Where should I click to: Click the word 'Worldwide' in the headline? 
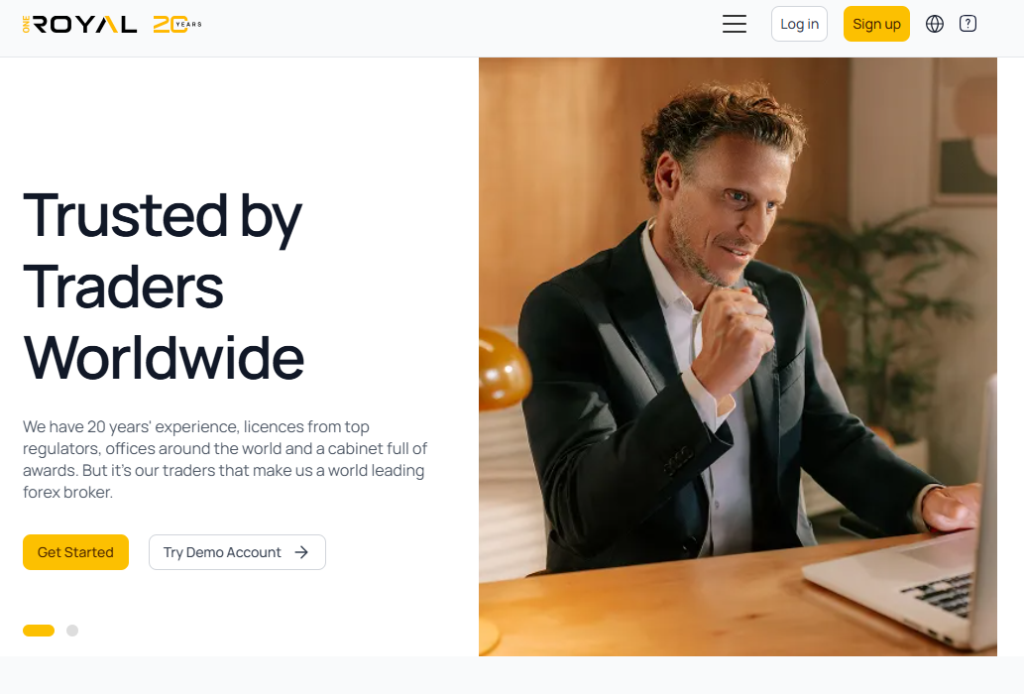tap(164, 358)
